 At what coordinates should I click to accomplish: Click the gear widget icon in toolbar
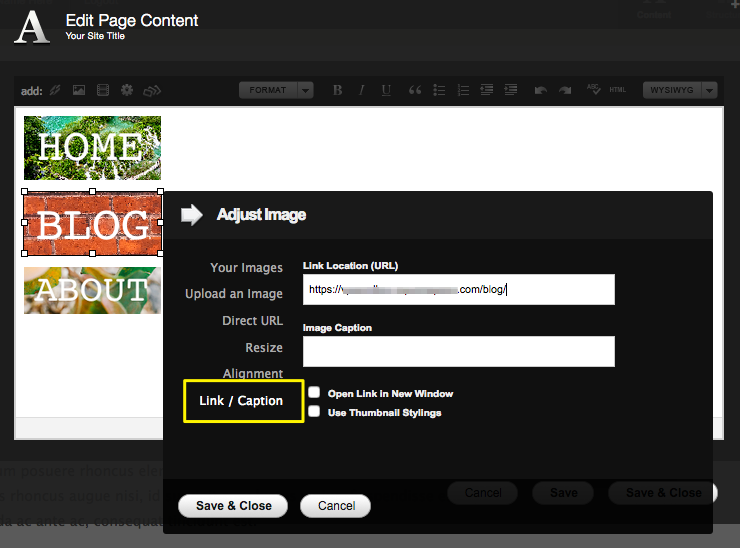(x=127, y=90)
